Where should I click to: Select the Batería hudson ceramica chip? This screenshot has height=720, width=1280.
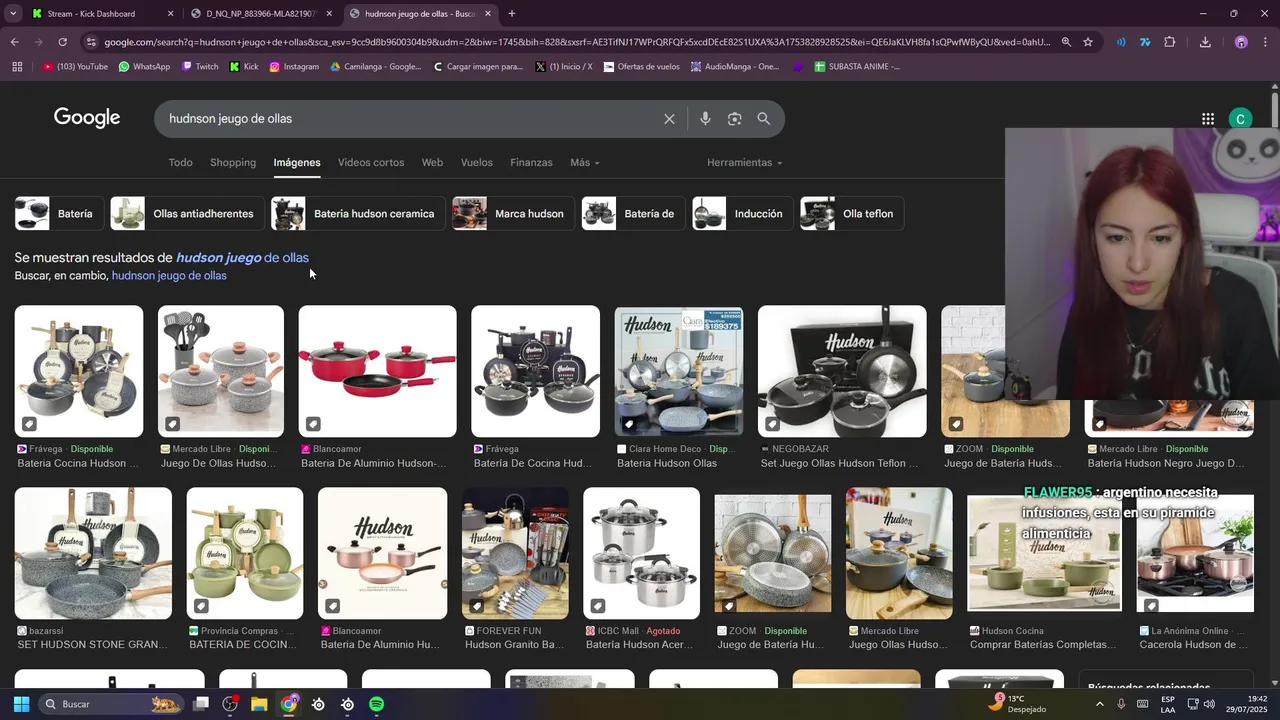pos(358,214)
